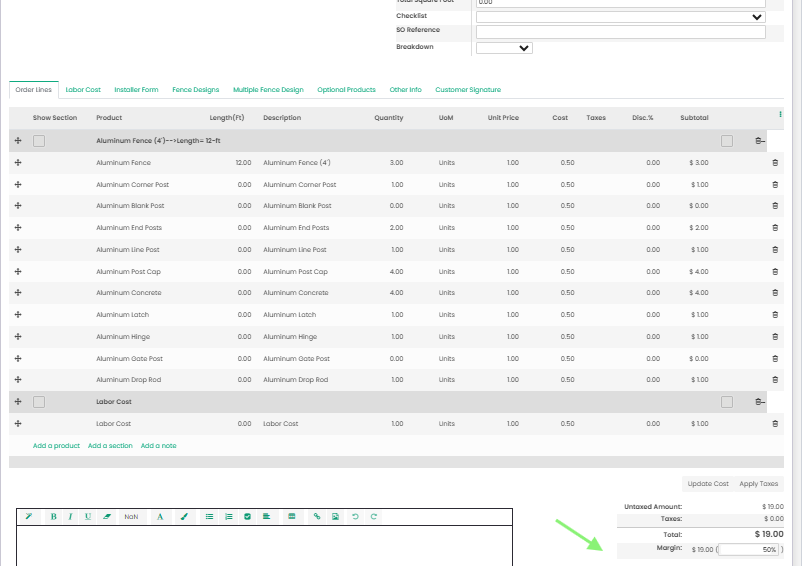Open the font size NaN selector
Screen dimensions: 805x566
(x=131, y=517)
